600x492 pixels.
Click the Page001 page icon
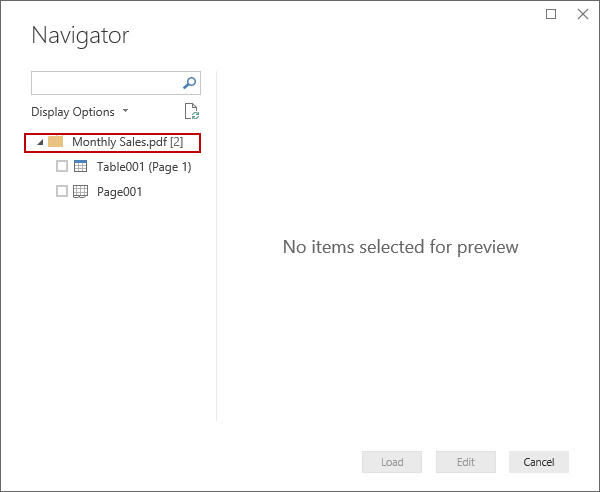tap(82, 191)
